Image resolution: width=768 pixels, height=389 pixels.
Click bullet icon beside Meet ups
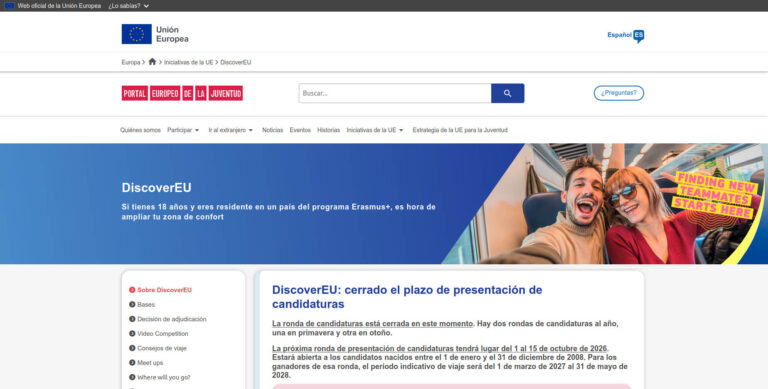[132, 363]
